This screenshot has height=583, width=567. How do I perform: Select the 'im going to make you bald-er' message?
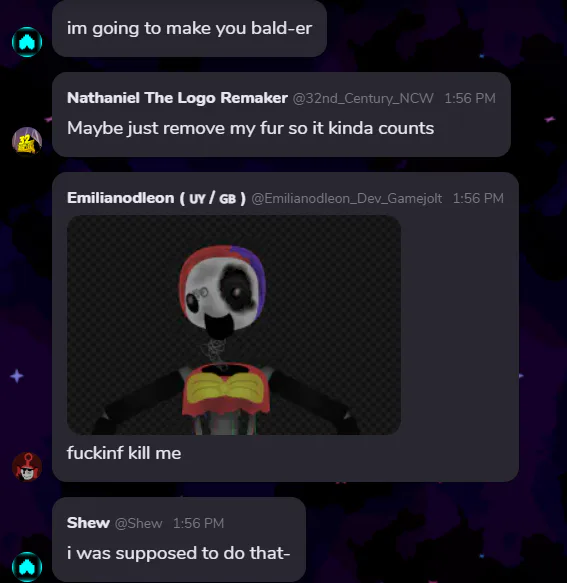189,29
